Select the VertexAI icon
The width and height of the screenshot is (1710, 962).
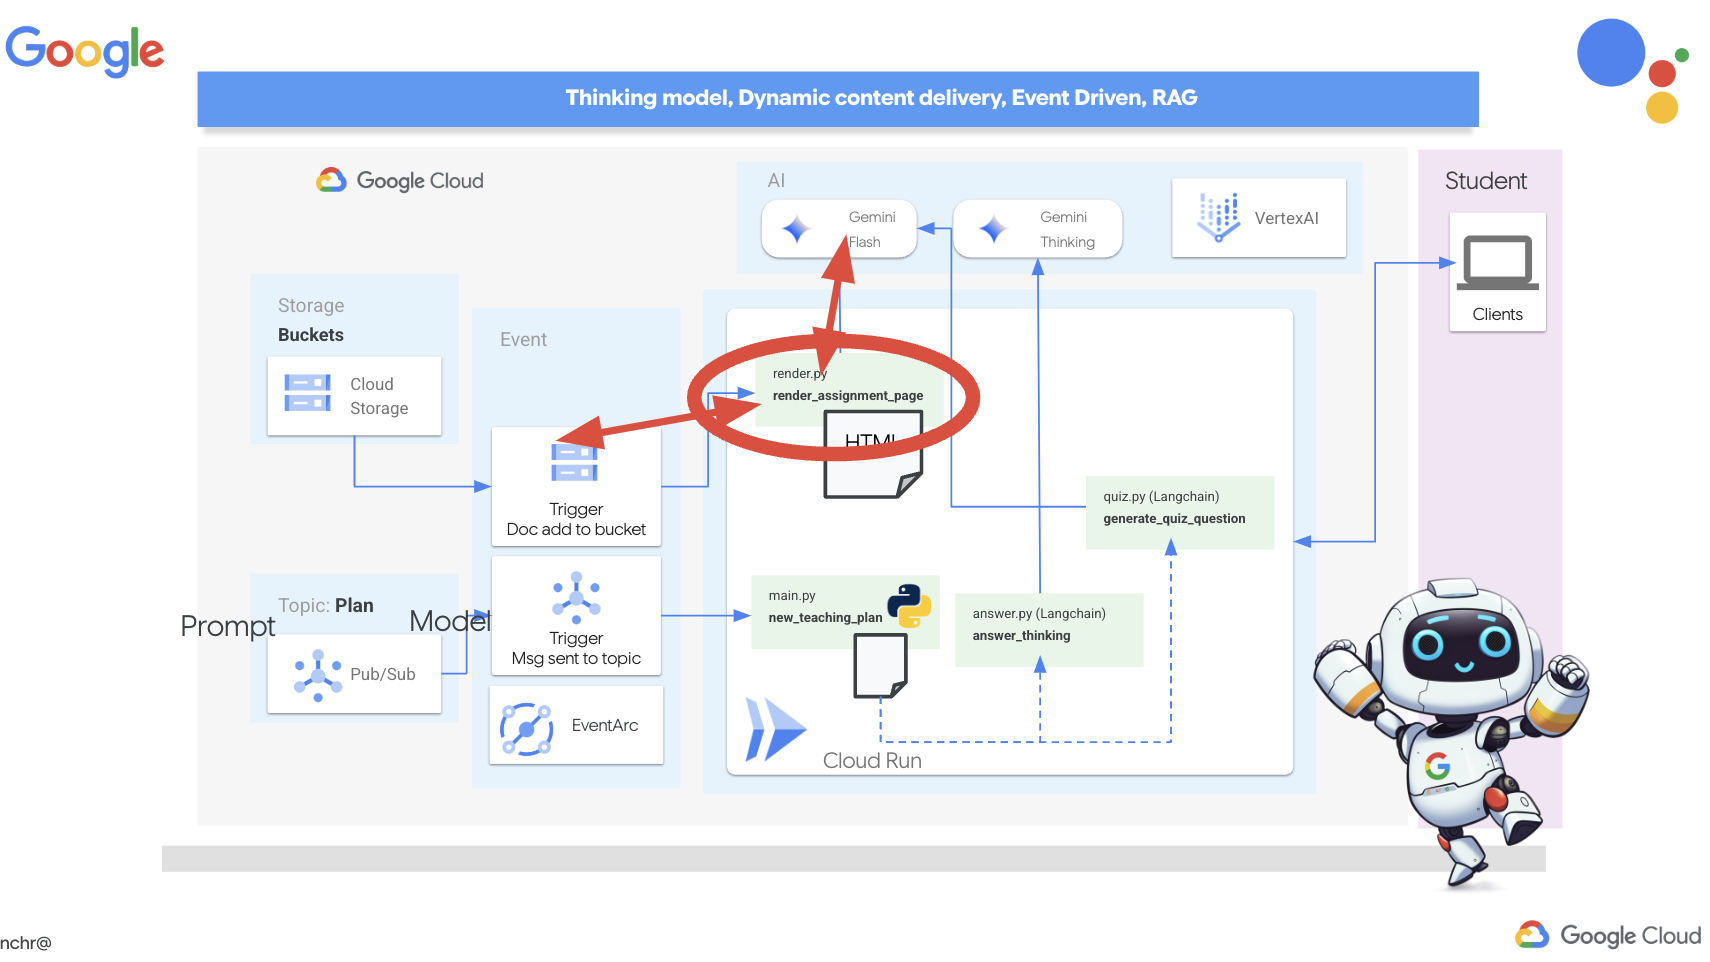[x=1218, y=217]
